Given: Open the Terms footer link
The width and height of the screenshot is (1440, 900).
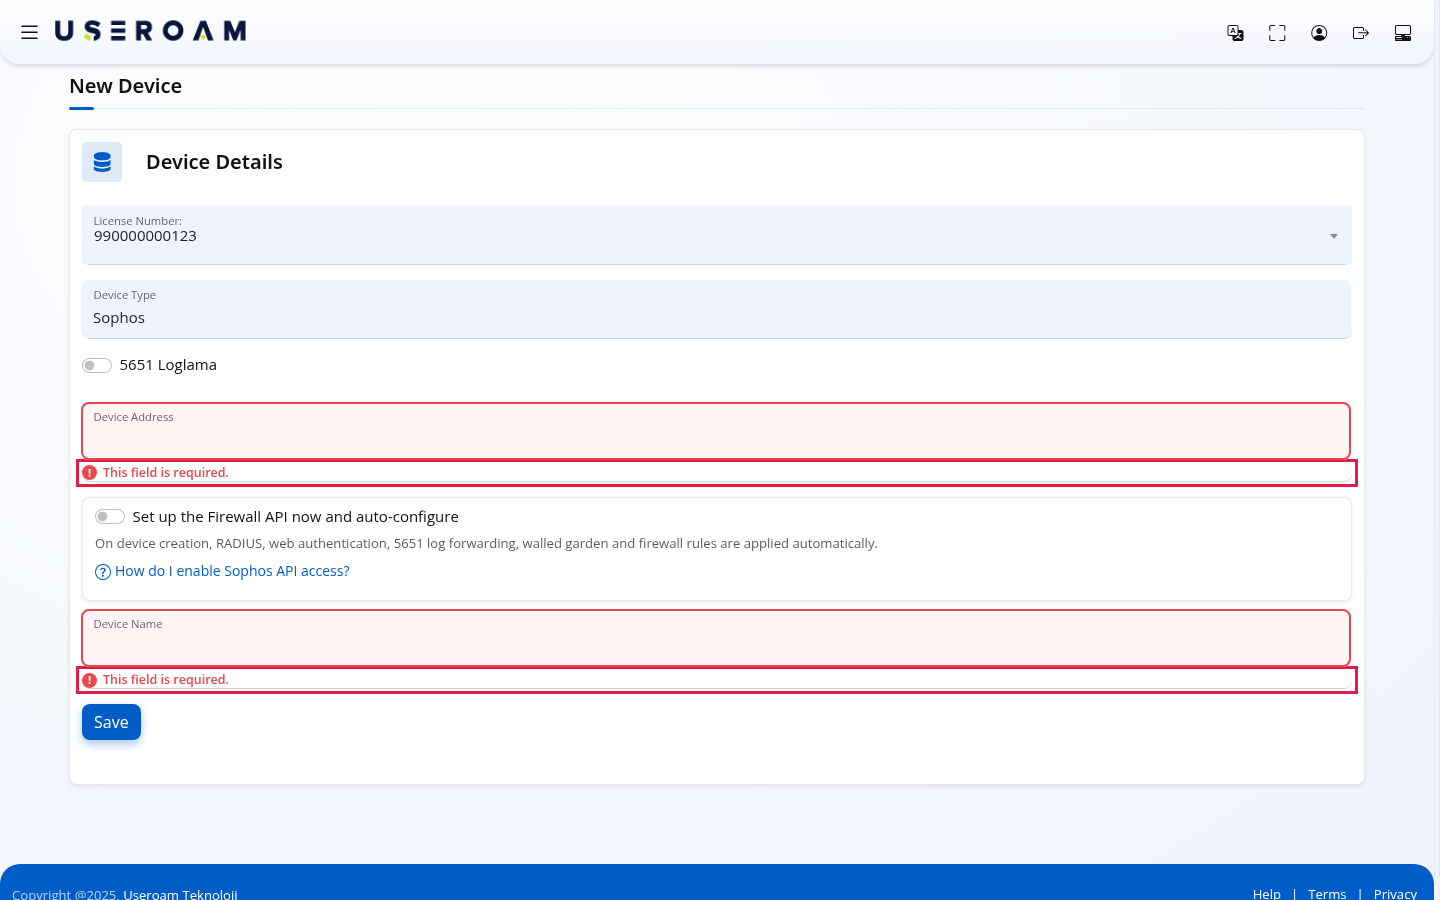Looking at the screenshot, I should coord(1327,894).
